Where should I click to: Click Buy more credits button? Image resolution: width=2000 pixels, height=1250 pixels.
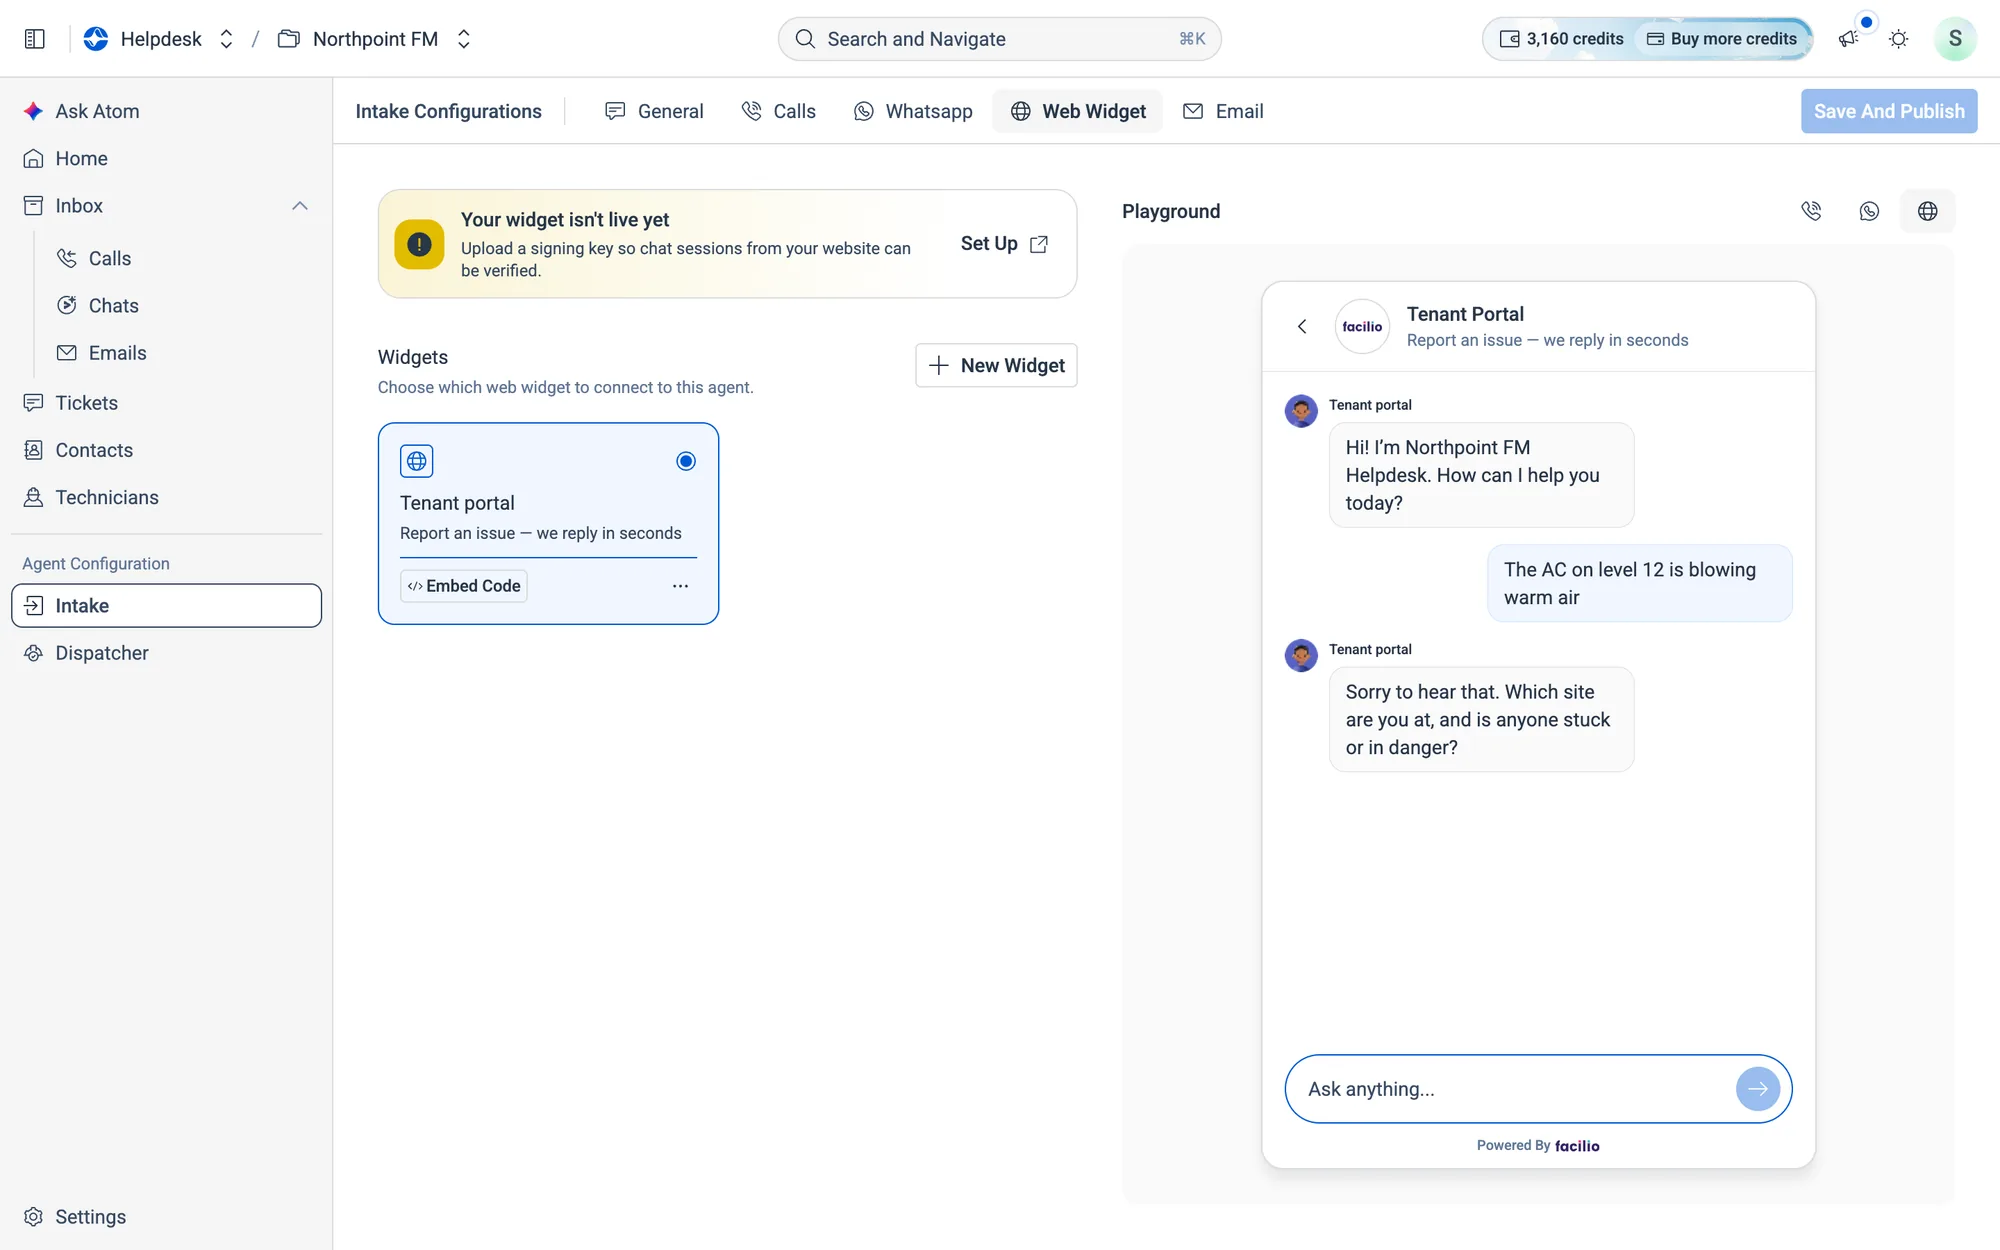[1722, 39]
